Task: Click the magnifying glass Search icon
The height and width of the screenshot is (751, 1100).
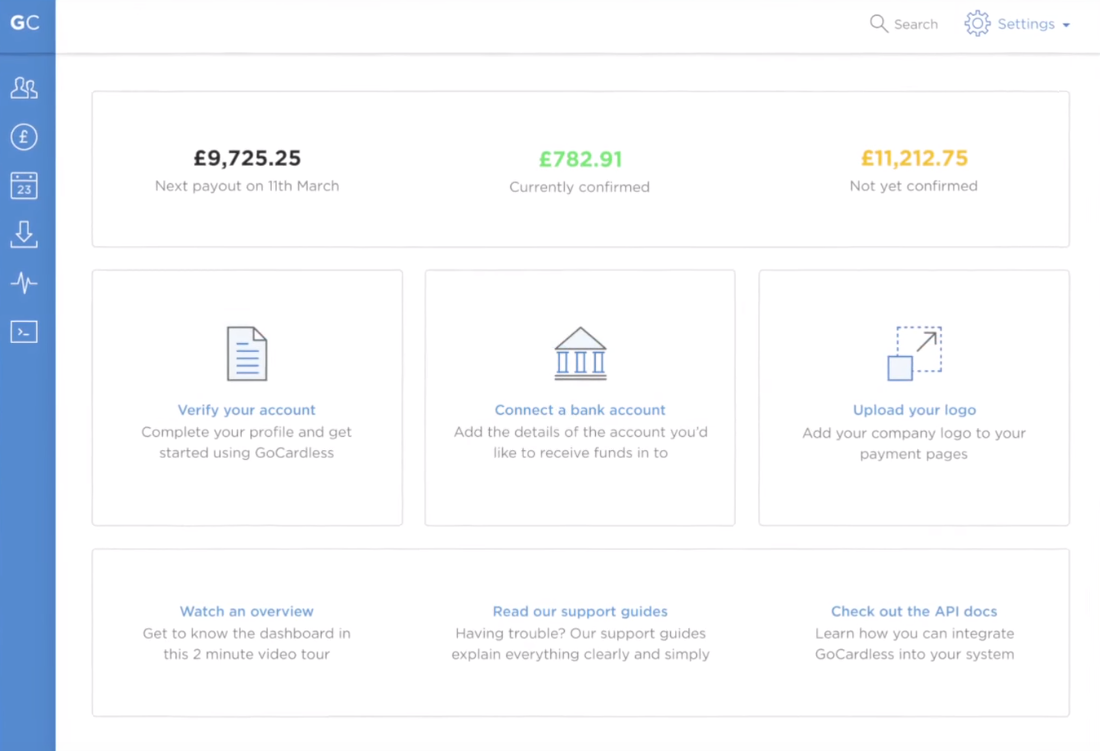Action: [879, 23]
